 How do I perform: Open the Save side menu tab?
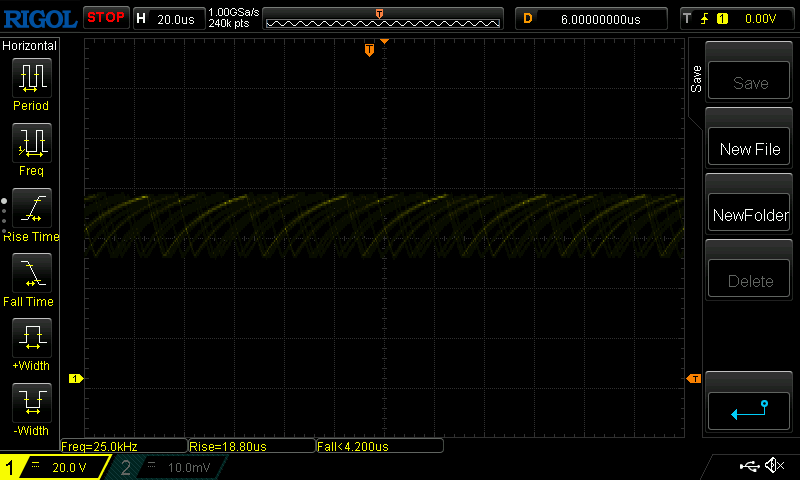(696, 80)
